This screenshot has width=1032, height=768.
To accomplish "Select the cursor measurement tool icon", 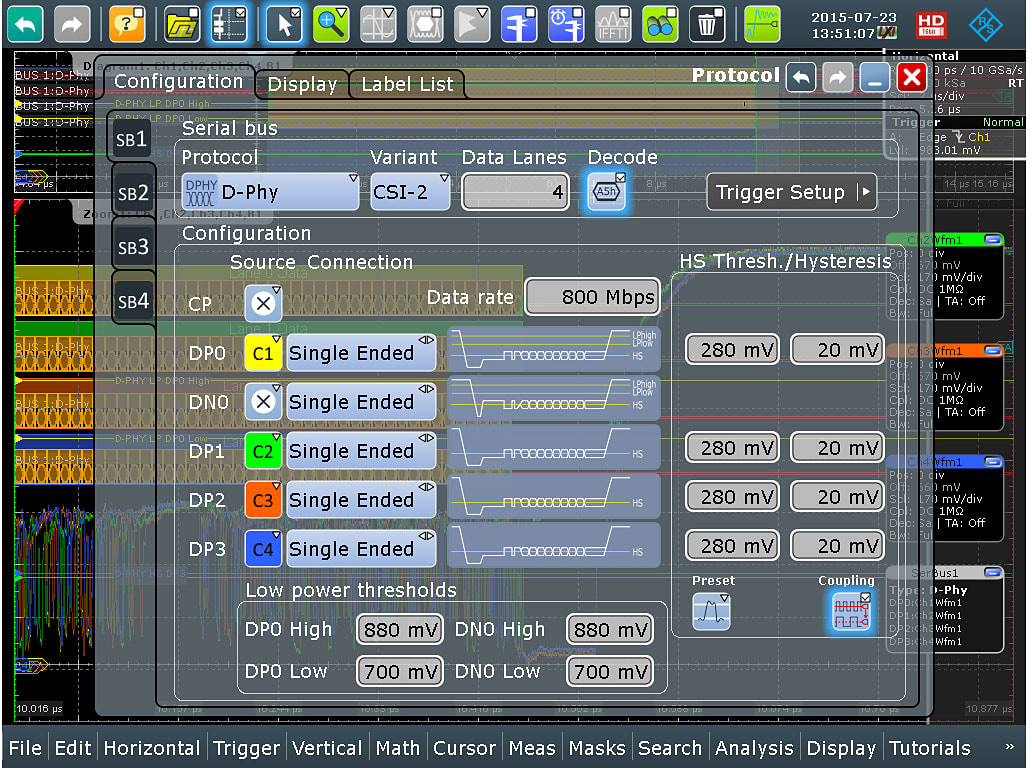I will (378, 24).
